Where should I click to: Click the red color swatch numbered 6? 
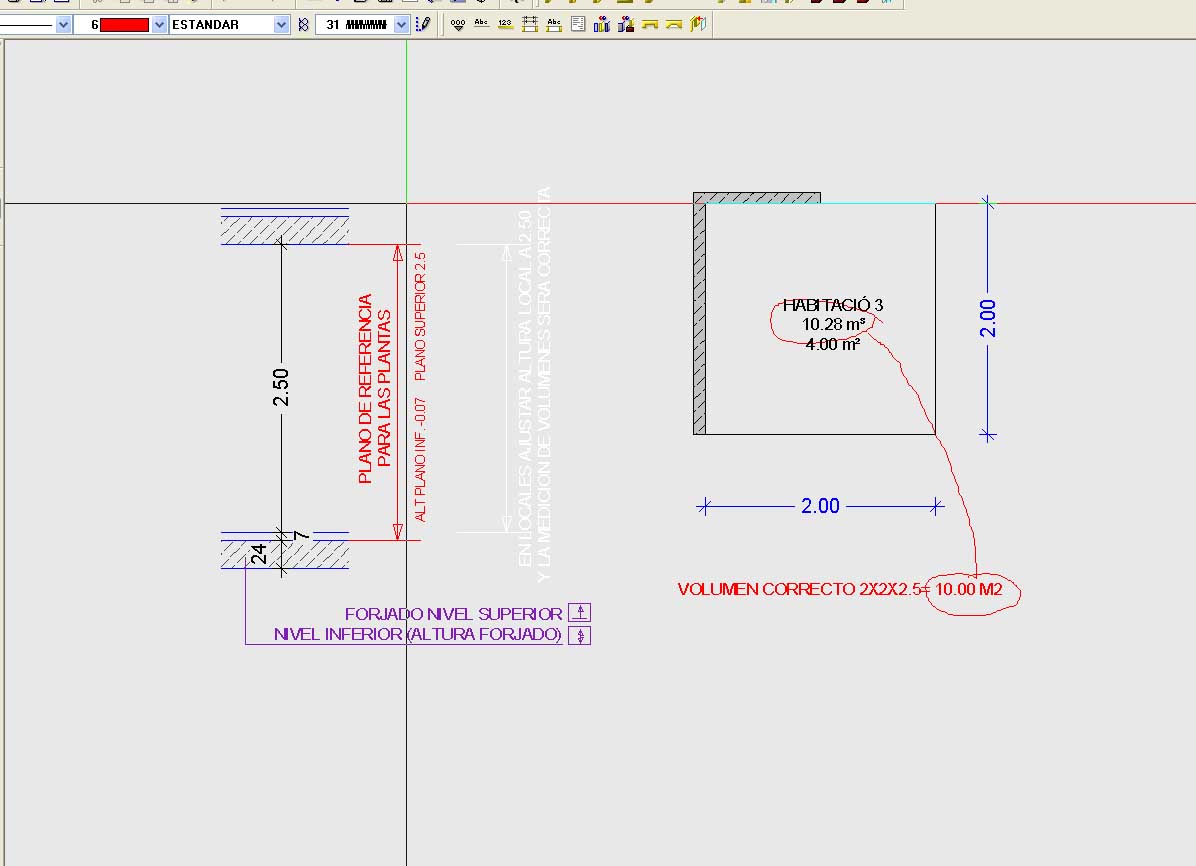[x=124, y=25]
